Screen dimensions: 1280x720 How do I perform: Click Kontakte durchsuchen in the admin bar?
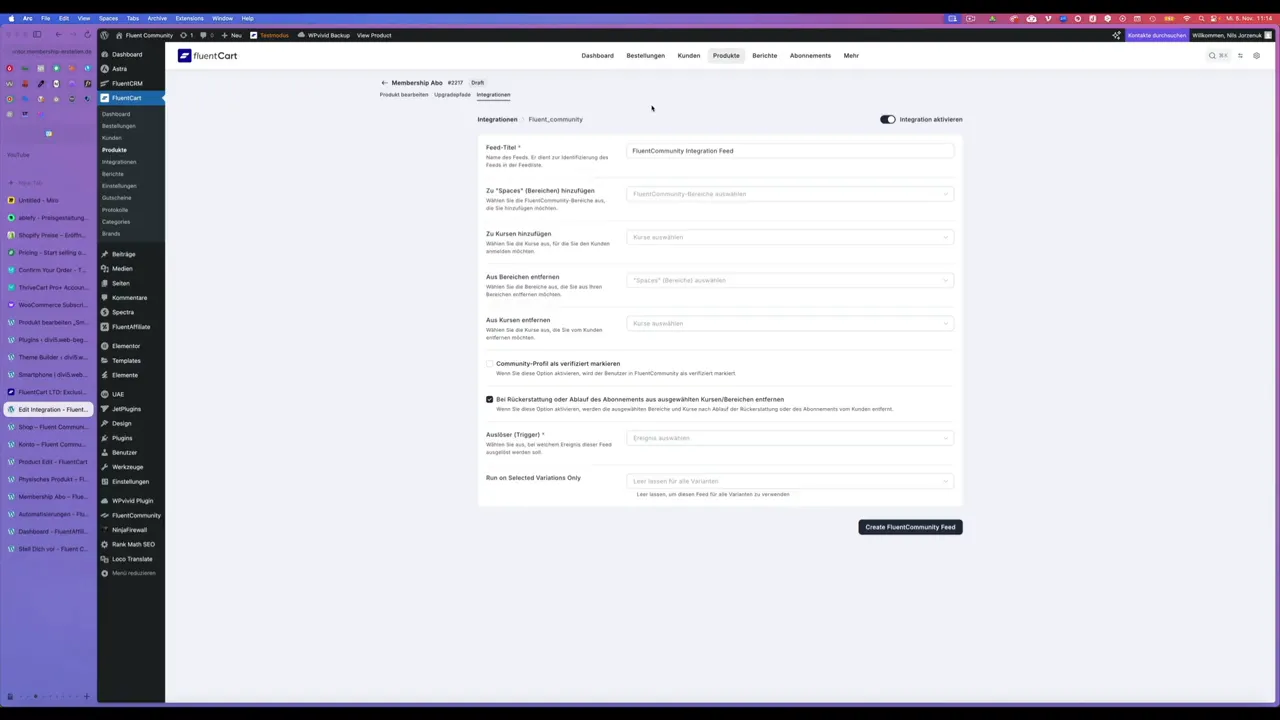tap(1156, 35)
